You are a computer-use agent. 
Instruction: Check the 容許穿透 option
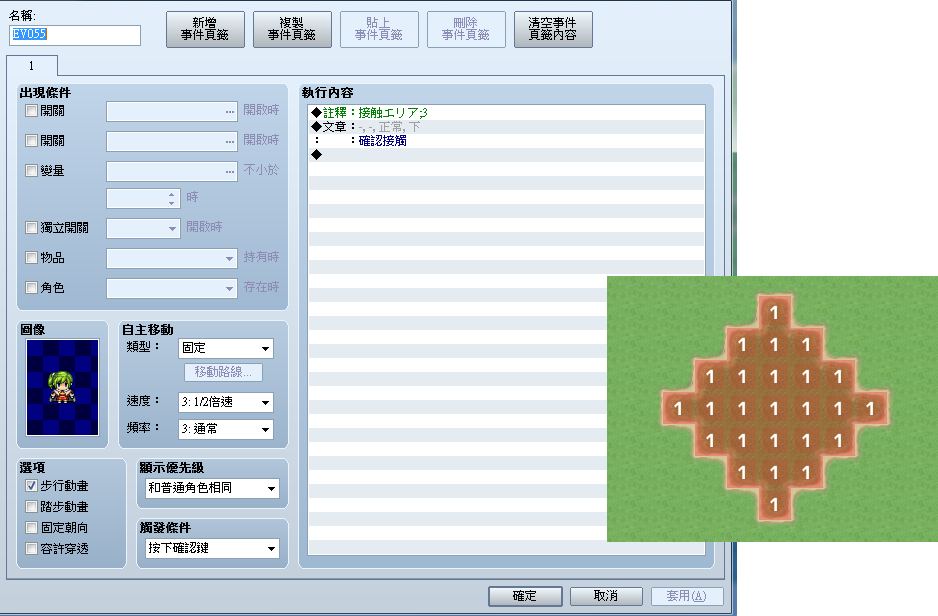pos(32,548)
